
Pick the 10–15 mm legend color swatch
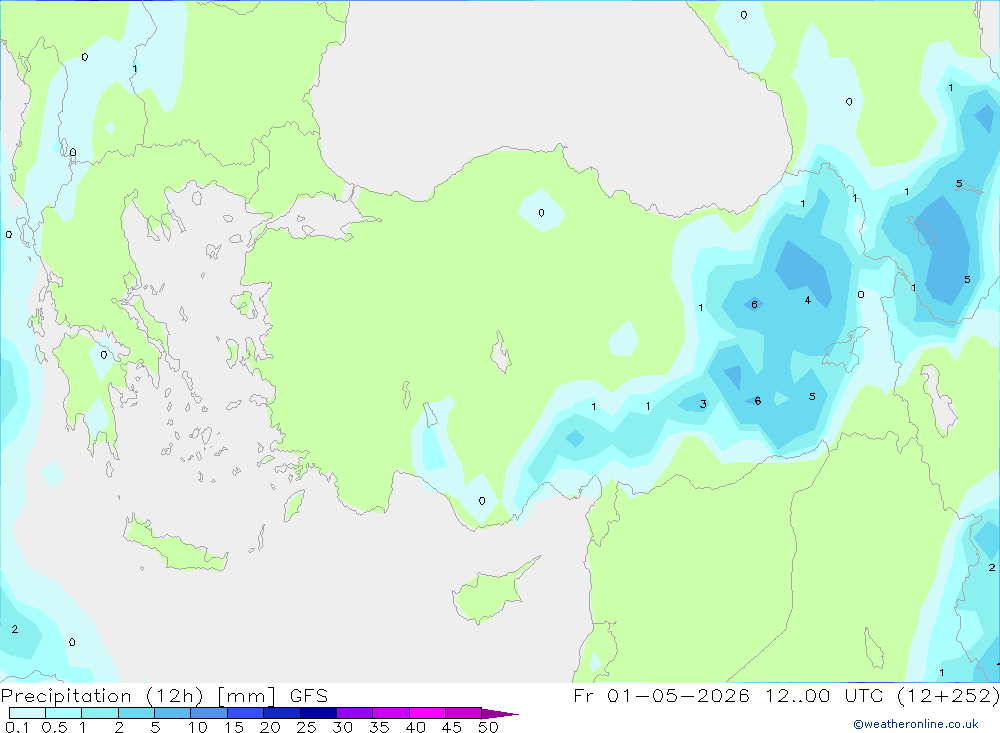(209, 713)
